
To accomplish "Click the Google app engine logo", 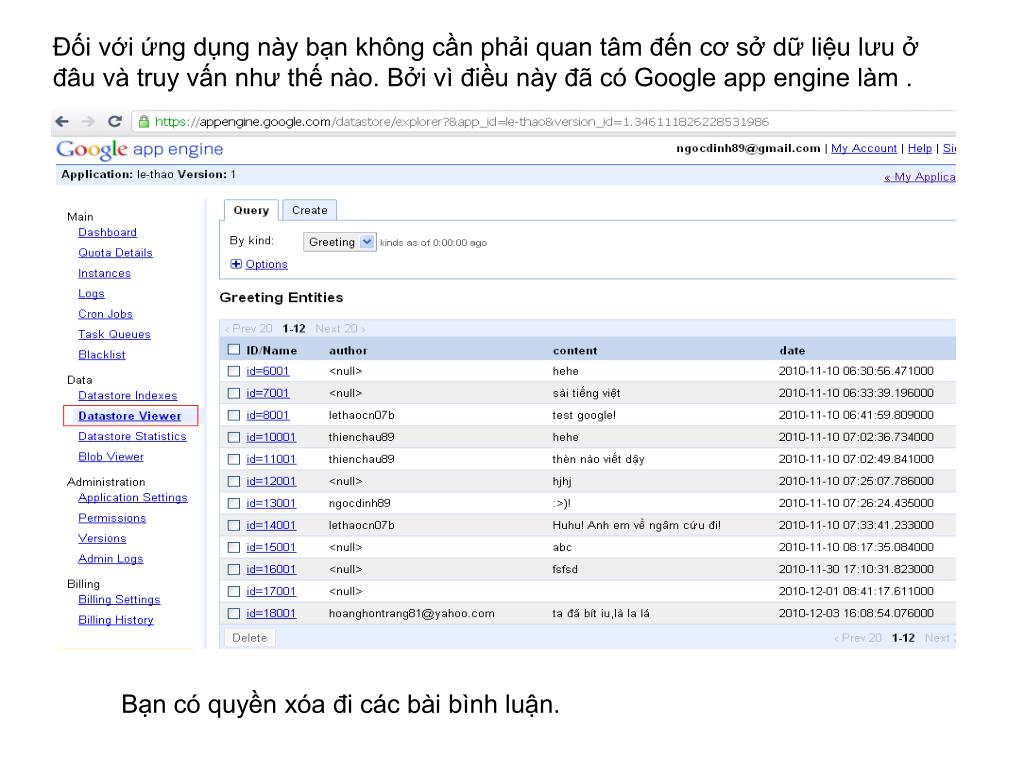I will [140, 150].
